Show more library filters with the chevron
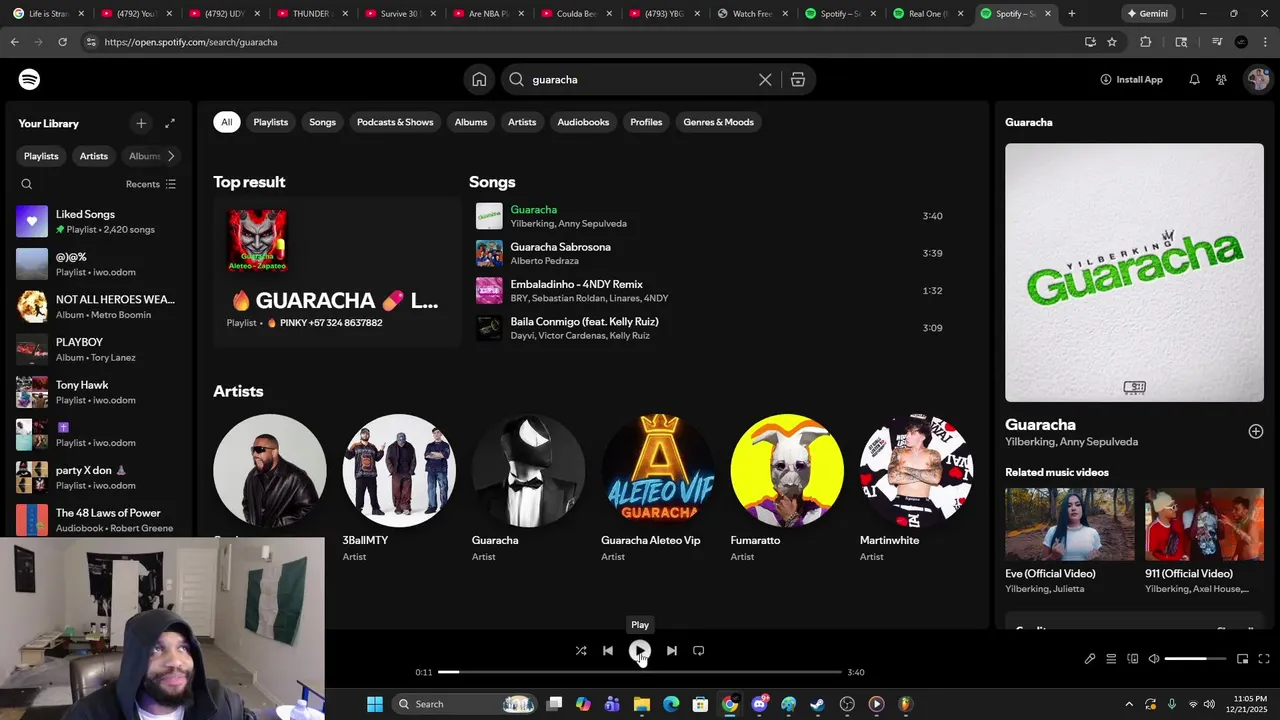The height and width of the screenshot is (720, 1280). (x=171, y=156)
